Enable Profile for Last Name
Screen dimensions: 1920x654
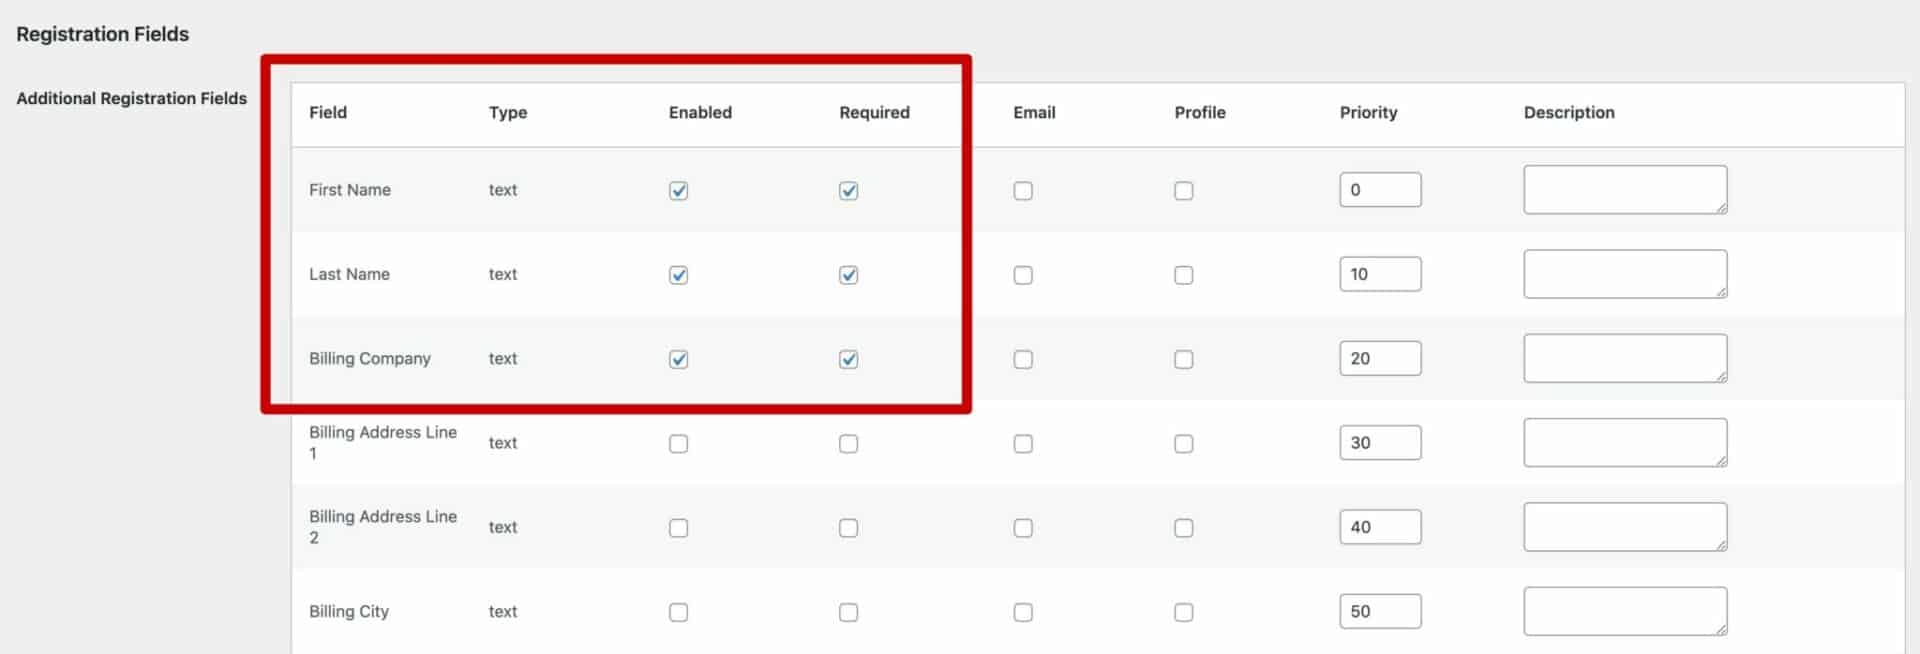point(1183,274)
